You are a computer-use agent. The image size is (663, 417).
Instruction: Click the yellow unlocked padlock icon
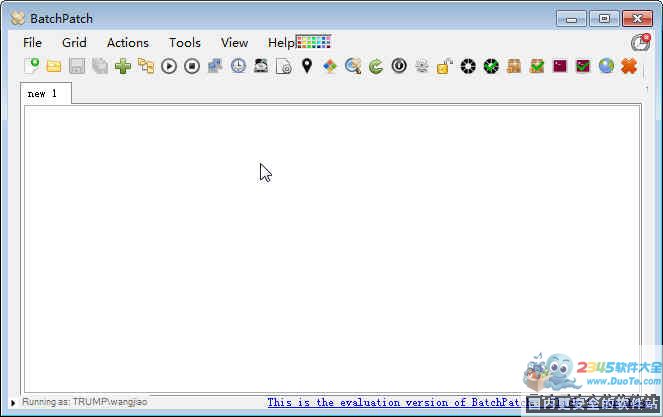(x=445, y=66)
